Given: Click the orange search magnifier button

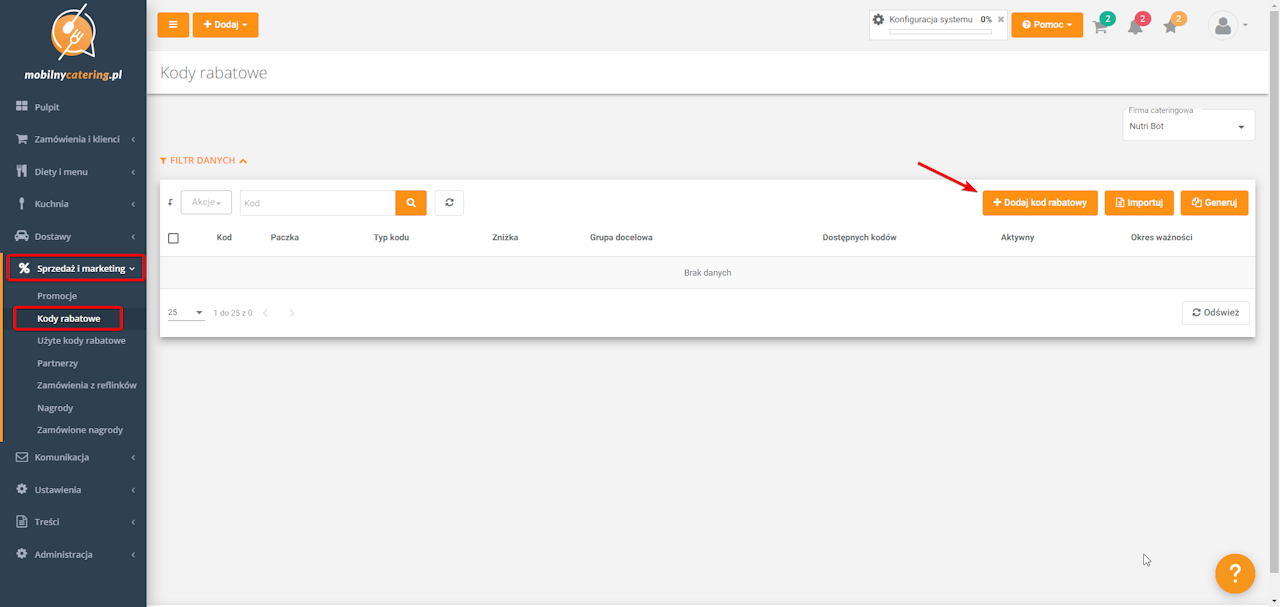Looking at the screenshot, I should point(411,203).
